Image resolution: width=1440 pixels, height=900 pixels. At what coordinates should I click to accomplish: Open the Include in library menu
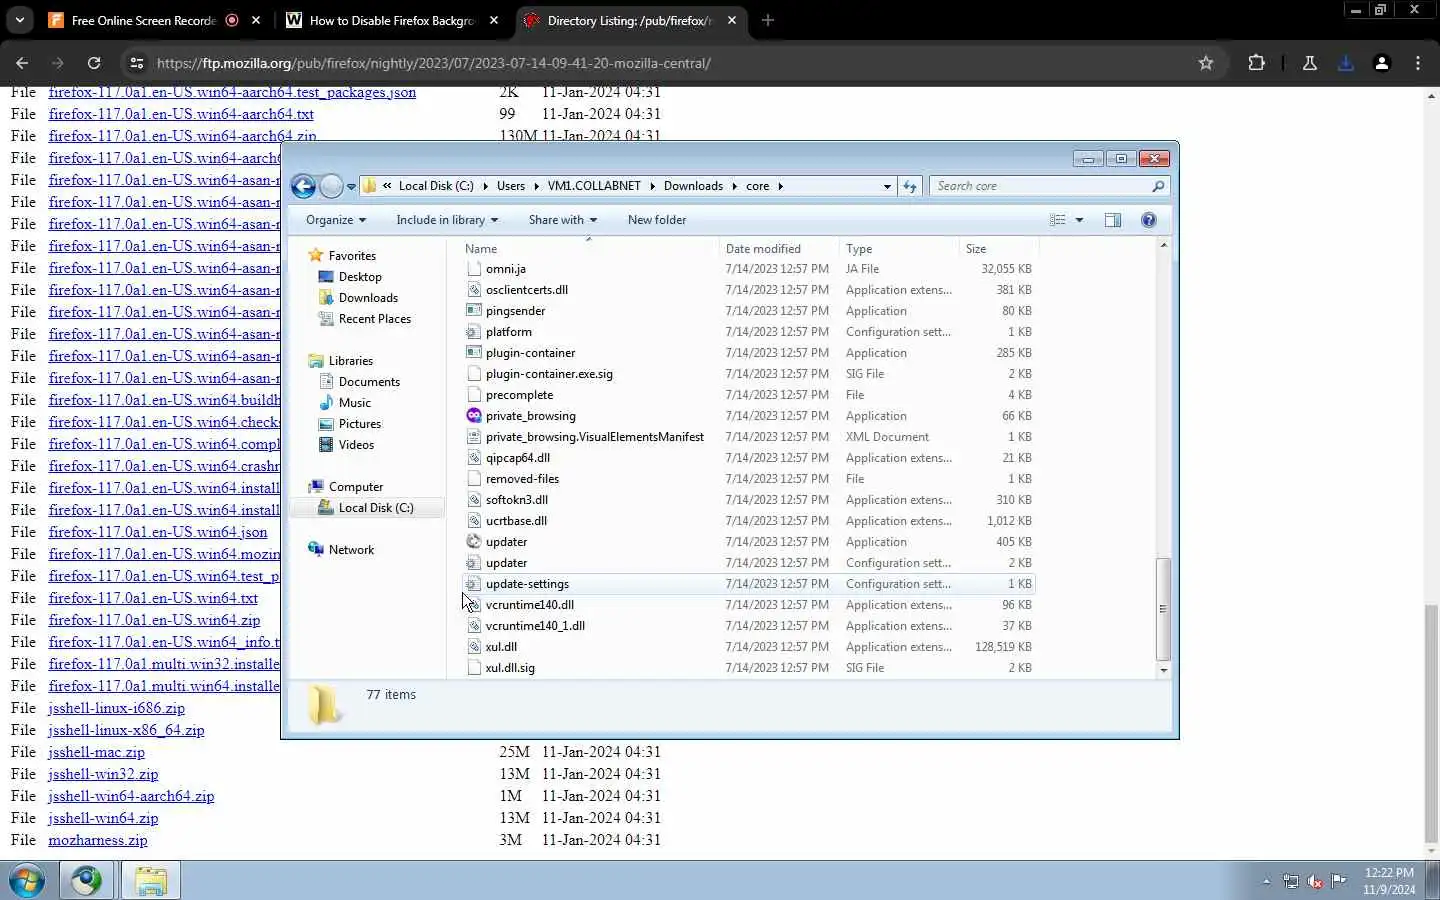tap(447, 220)
